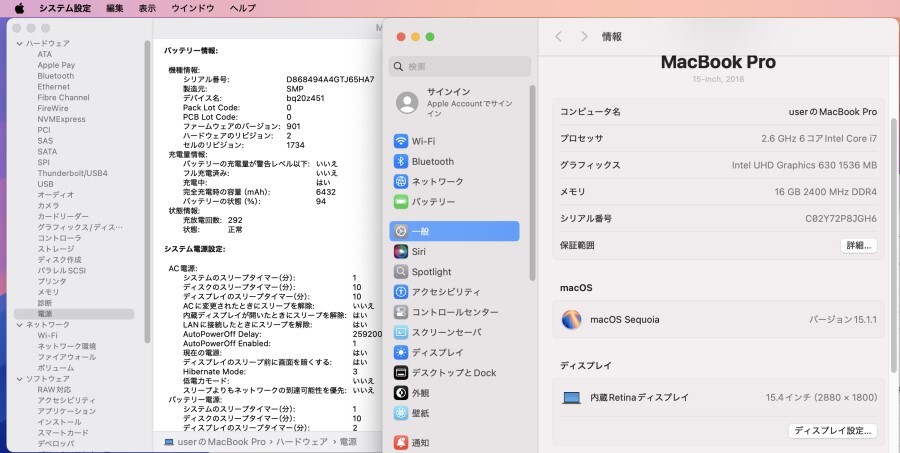Open the 編集 menu
Screen dimensions: 900x453
tap(115, 8)
